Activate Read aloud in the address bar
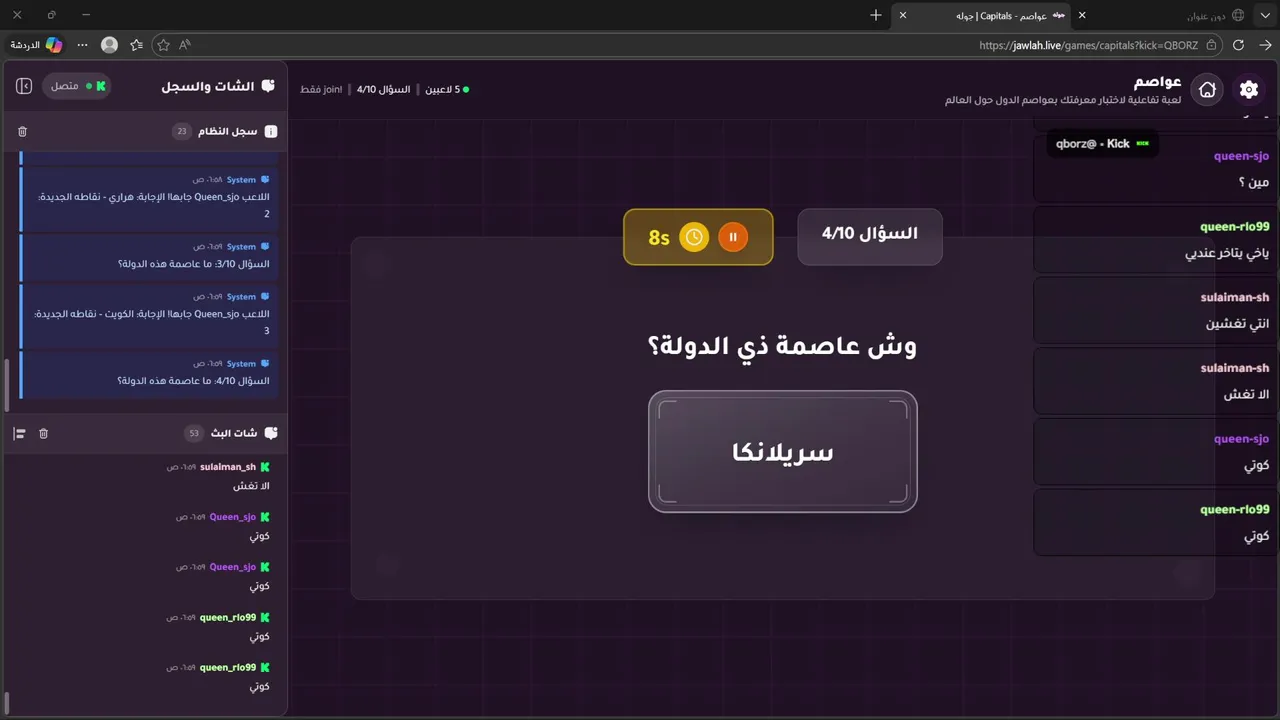This screenshot has height=720, width=1280. coord(185,45)
